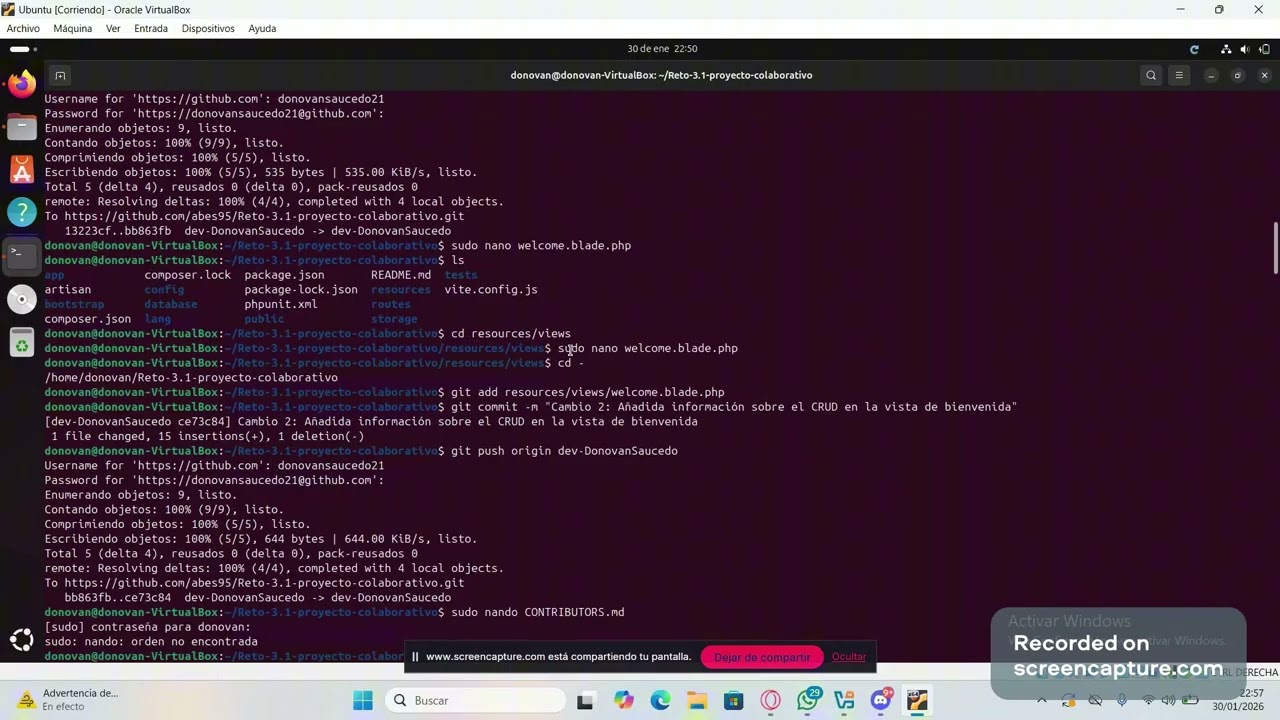Image resolution: width=1280 pixels, height=720 pixels.
Task: Open the Archivo menu in VirtualBox
Action: click(23, 28)
